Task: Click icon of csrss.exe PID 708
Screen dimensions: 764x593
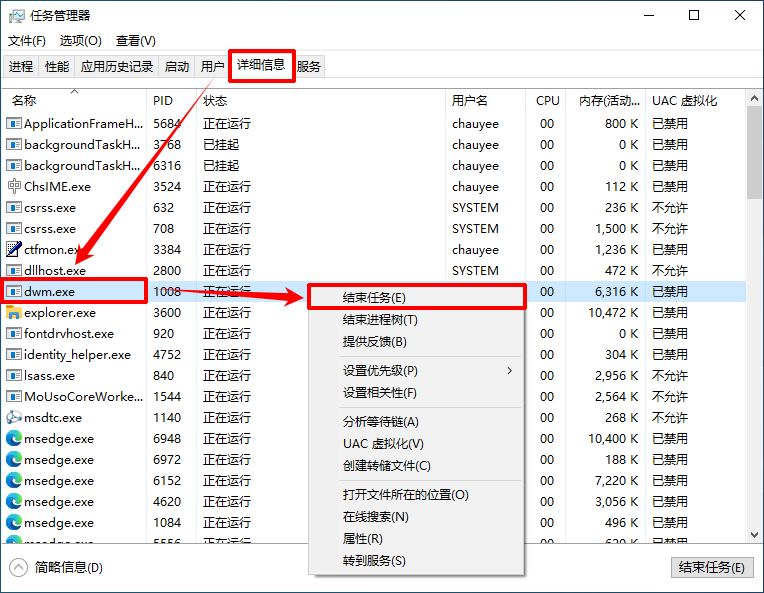Action: [x=14, y=229]
